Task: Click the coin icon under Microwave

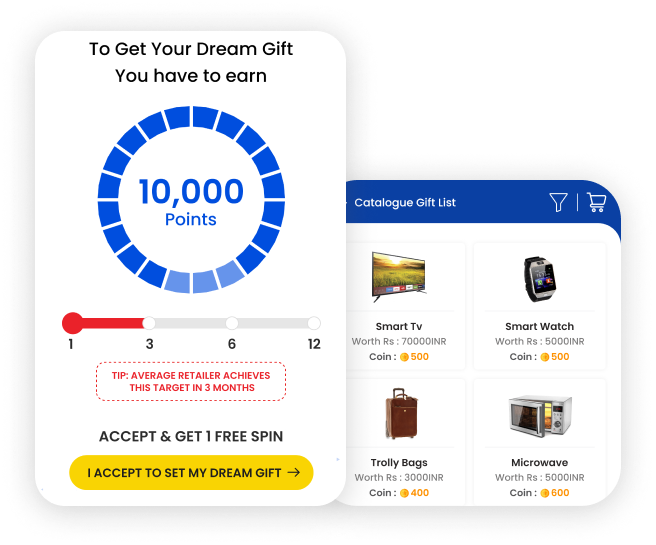Action: tap(545, 493)
